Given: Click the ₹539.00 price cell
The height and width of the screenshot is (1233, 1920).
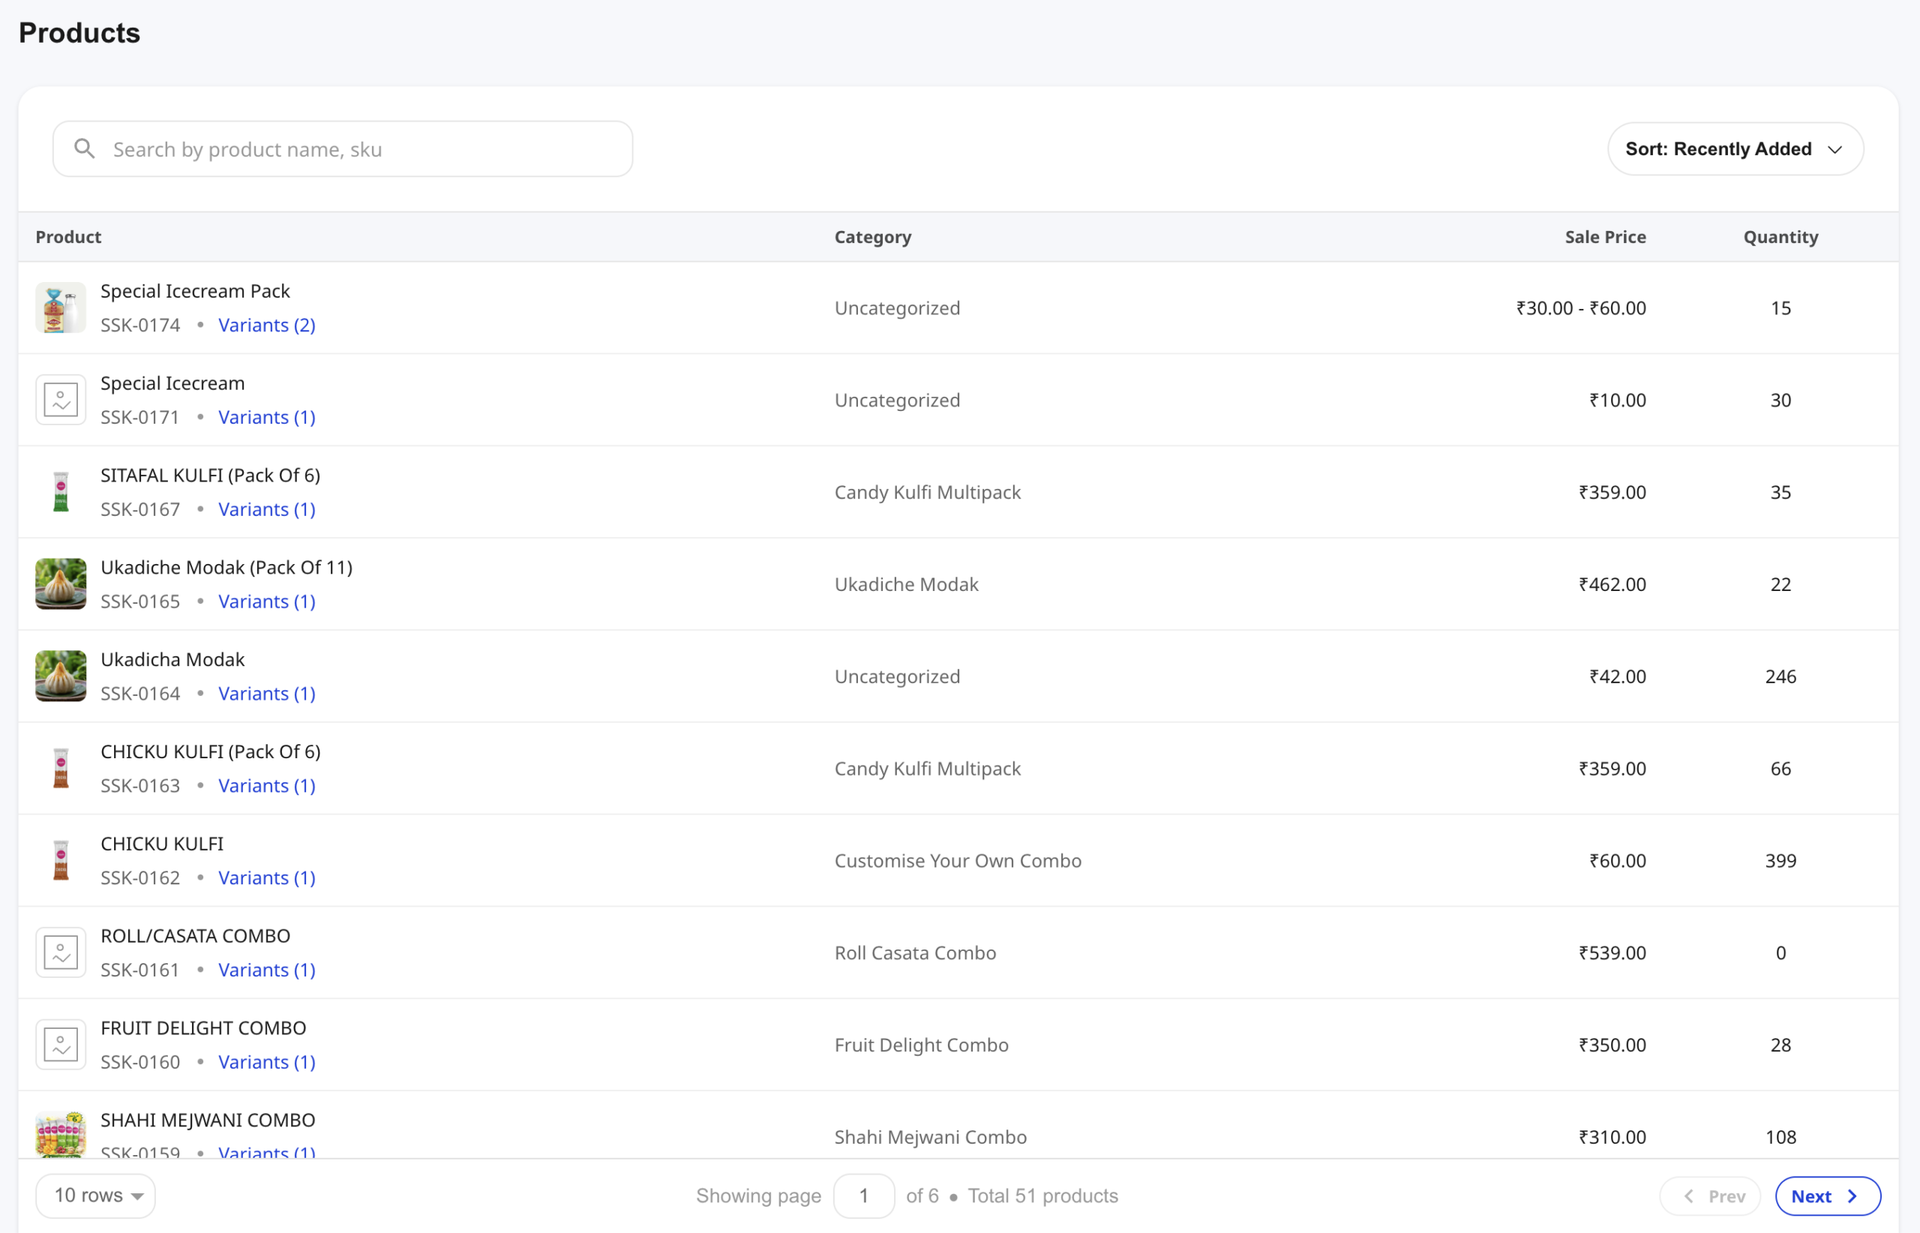Looking at the screenshot, I should coord(1612,952).
